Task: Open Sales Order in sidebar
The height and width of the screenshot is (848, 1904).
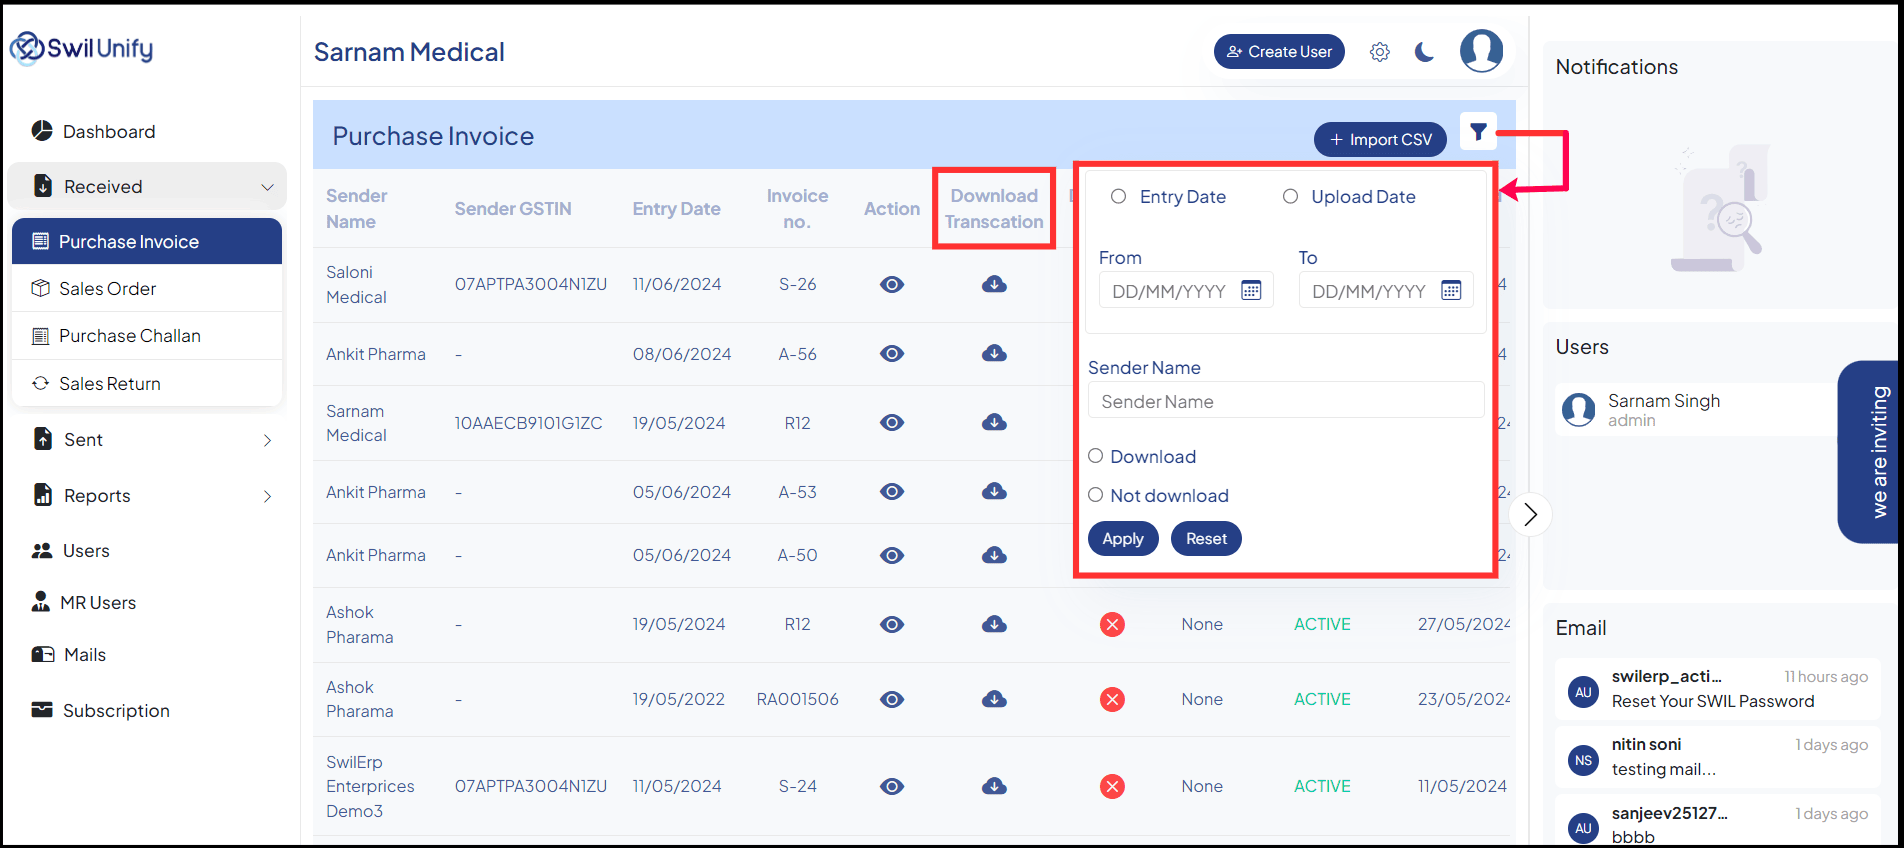Action: point(147,288)
